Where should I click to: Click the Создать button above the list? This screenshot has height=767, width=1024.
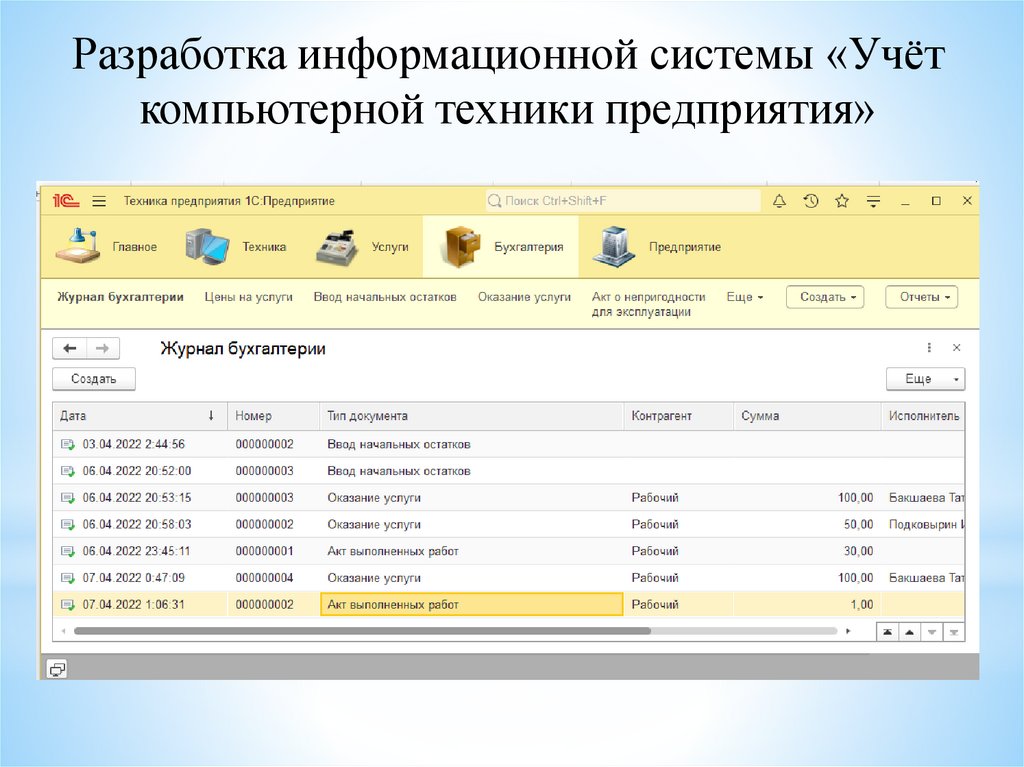point(93,379)
